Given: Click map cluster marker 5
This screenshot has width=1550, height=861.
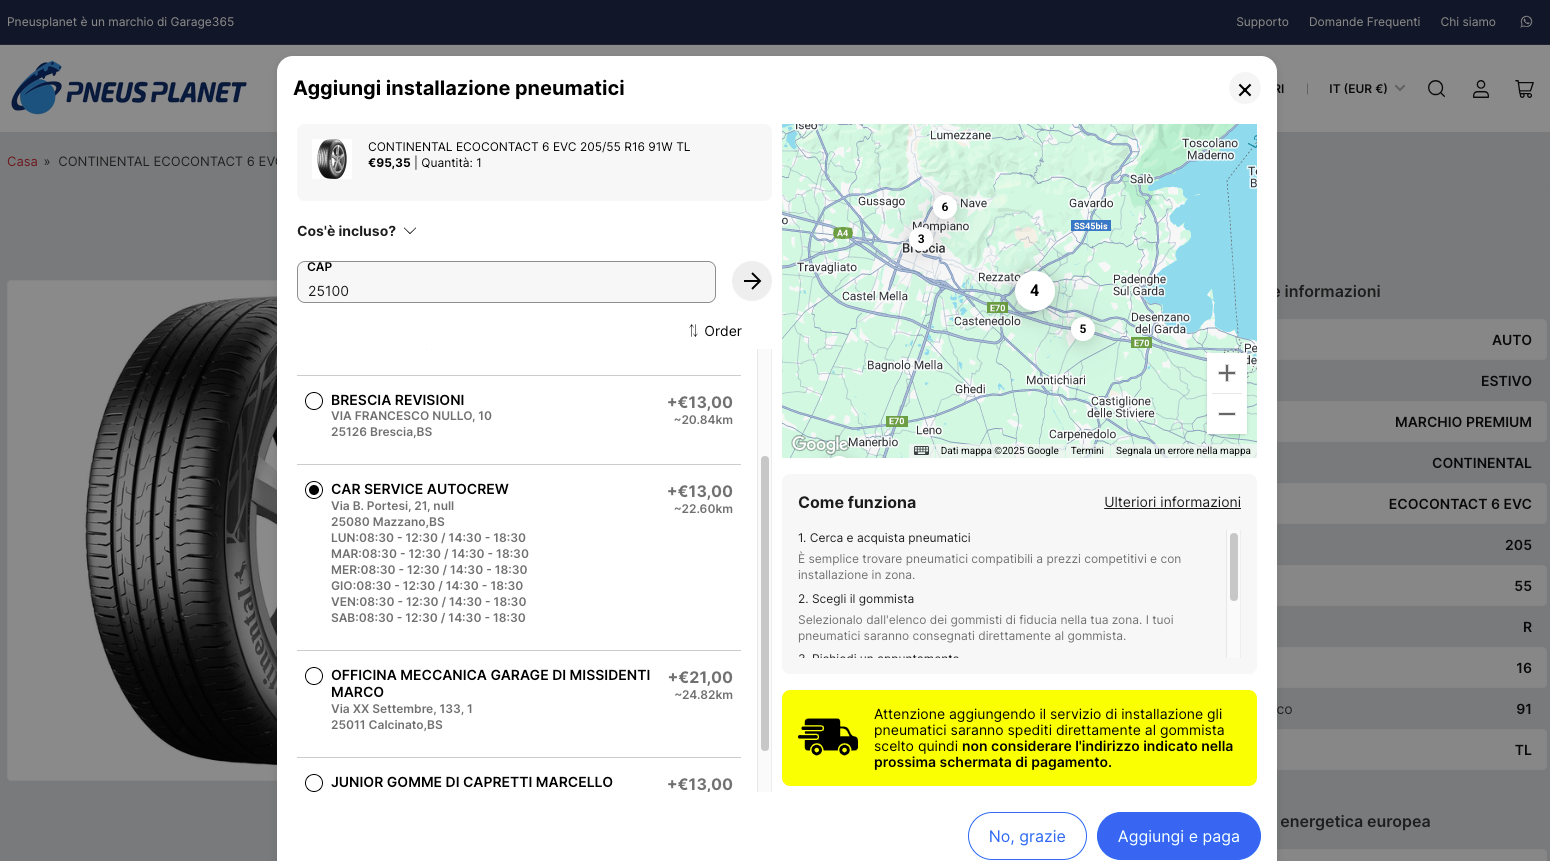Looking at the screenshot, I should [x=1083, y=329].
